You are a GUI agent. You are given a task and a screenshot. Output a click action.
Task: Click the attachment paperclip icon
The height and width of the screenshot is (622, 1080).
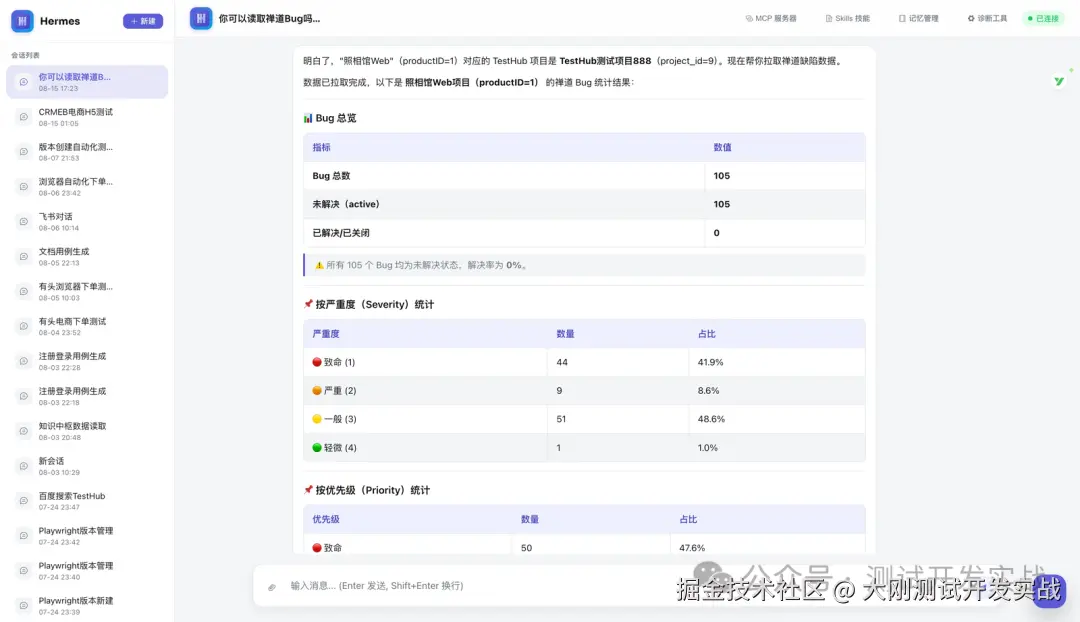[272, 587]
